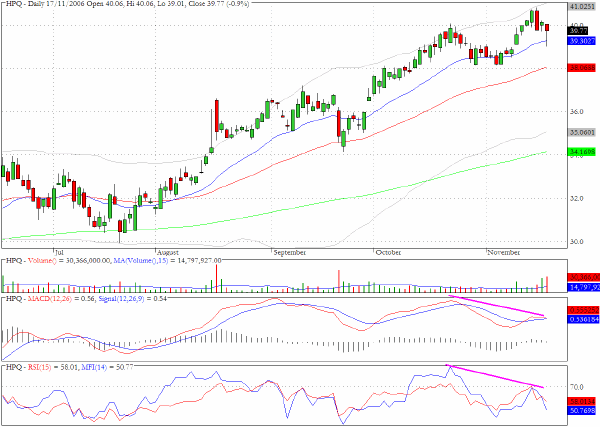Image resolution: width=600 pixels, height=427 pixels.
Task: Click the red 38.0688 moving average label
Action: [x=582, y=68]
